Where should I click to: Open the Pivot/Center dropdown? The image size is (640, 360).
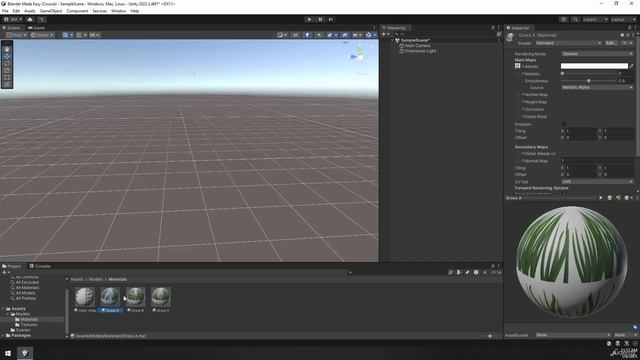tap(16, 35)
